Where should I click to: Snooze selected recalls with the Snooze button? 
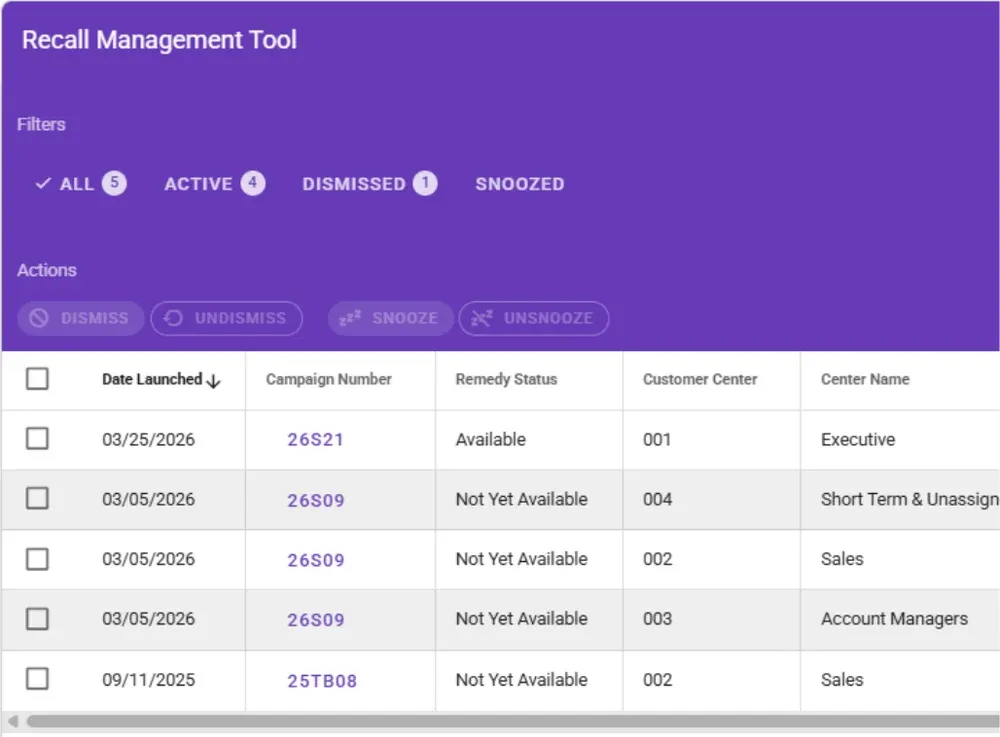coord(390,318)
